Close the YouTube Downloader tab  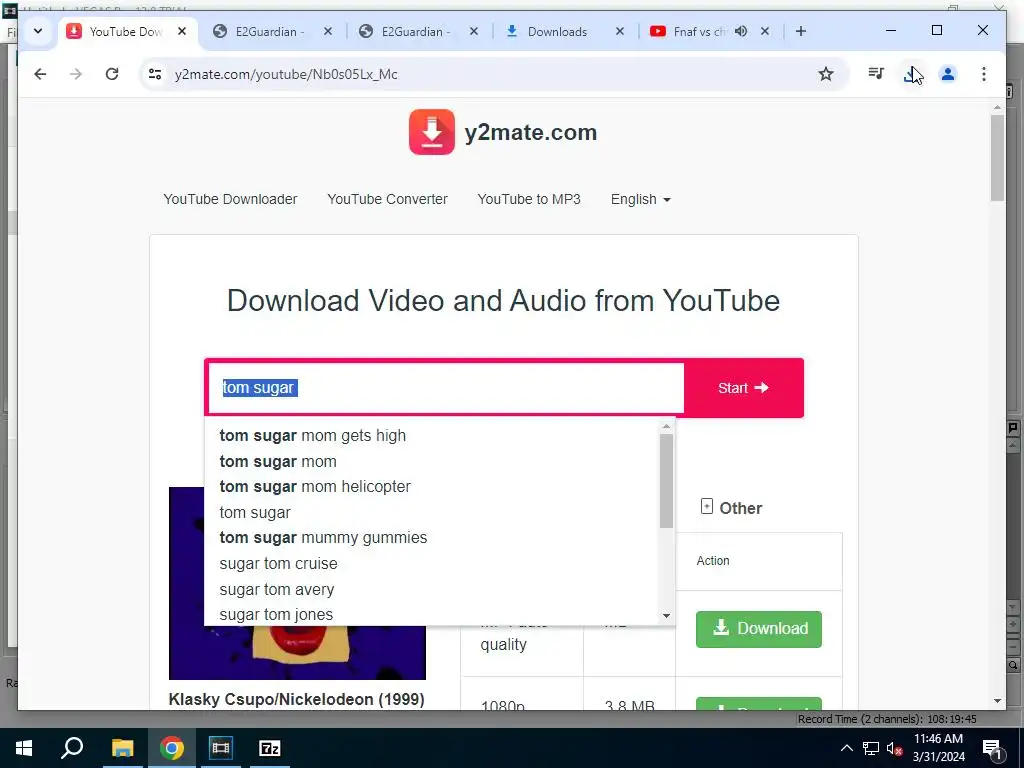(182, 31)
